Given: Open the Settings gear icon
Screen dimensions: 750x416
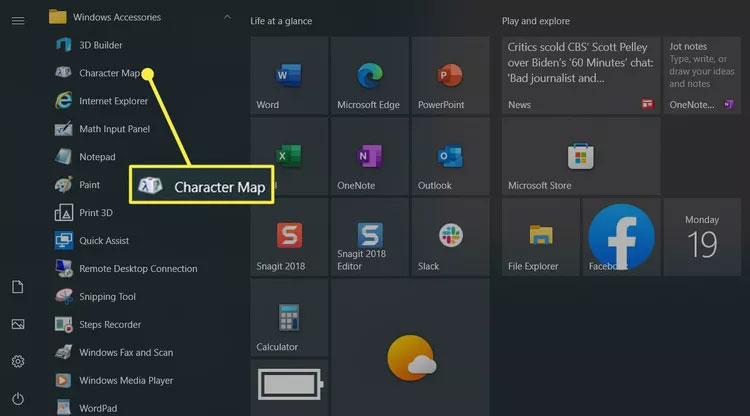Looking at the screenshot, I should click(18, 361).
